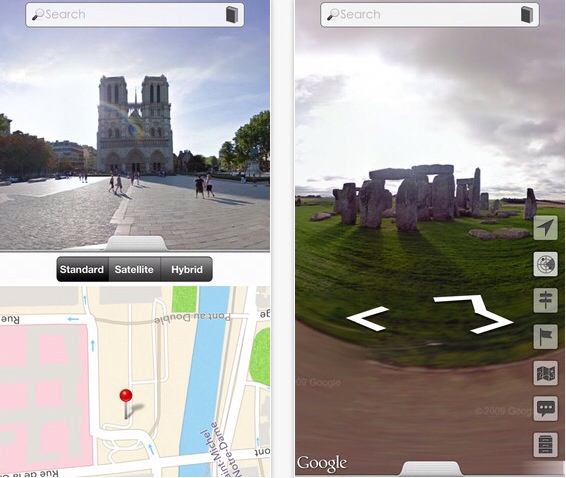
Task: Open the radar globe icon
Action: tap(545, 264)
